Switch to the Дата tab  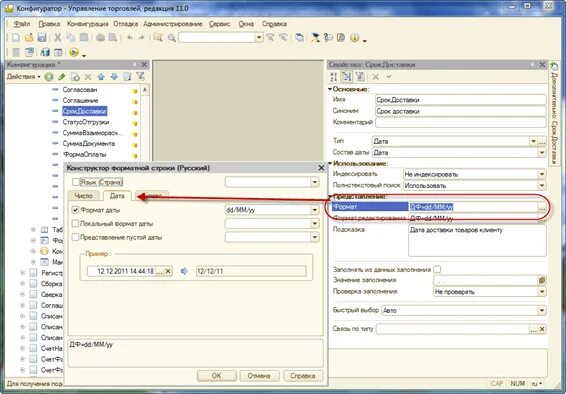click(117, 196)
